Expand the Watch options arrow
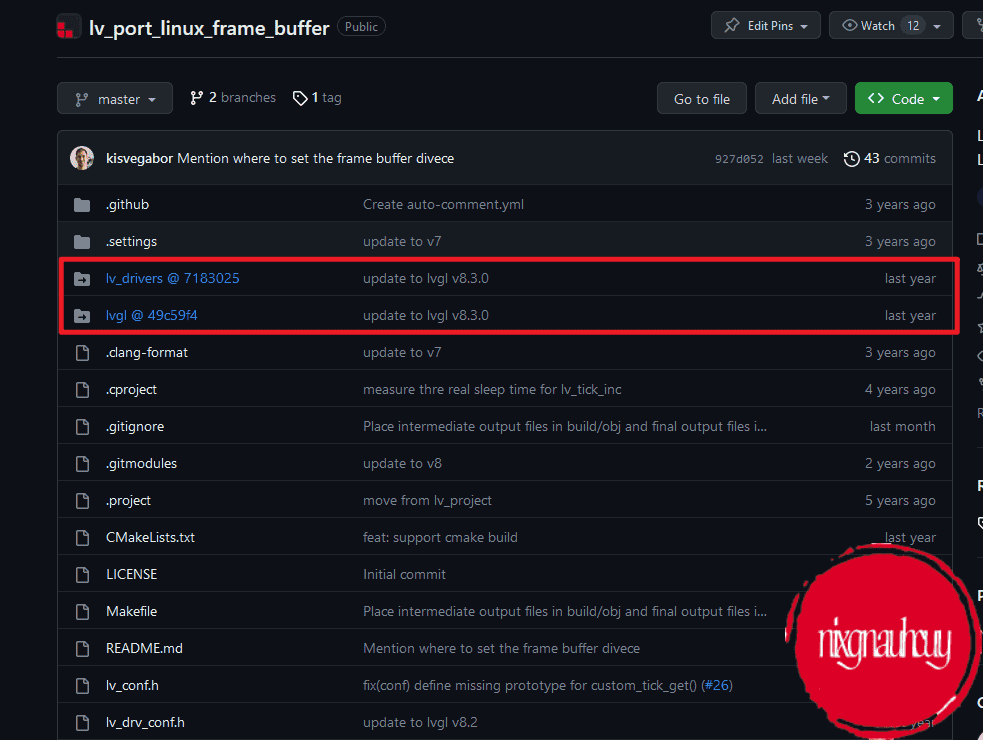 pyautogui.click(x=937, y=26)
